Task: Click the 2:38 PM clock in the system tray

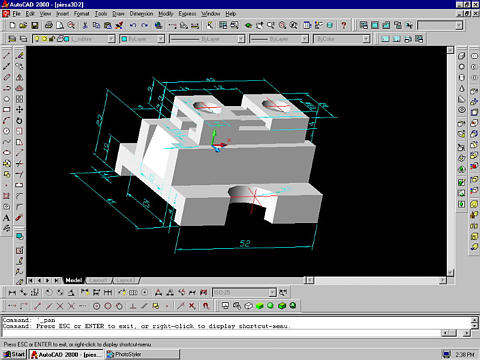Action: point(465,354)
